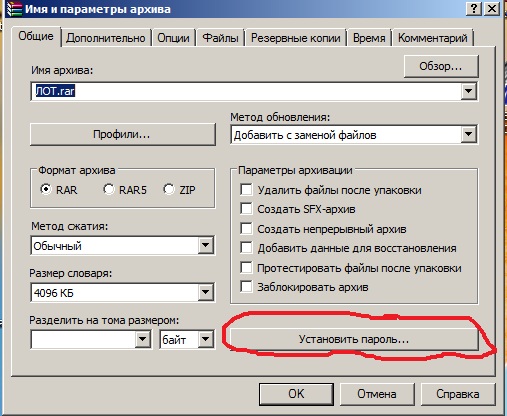Go to the Резервные копии tab
The image size is (507, 416).
[296, 38]
